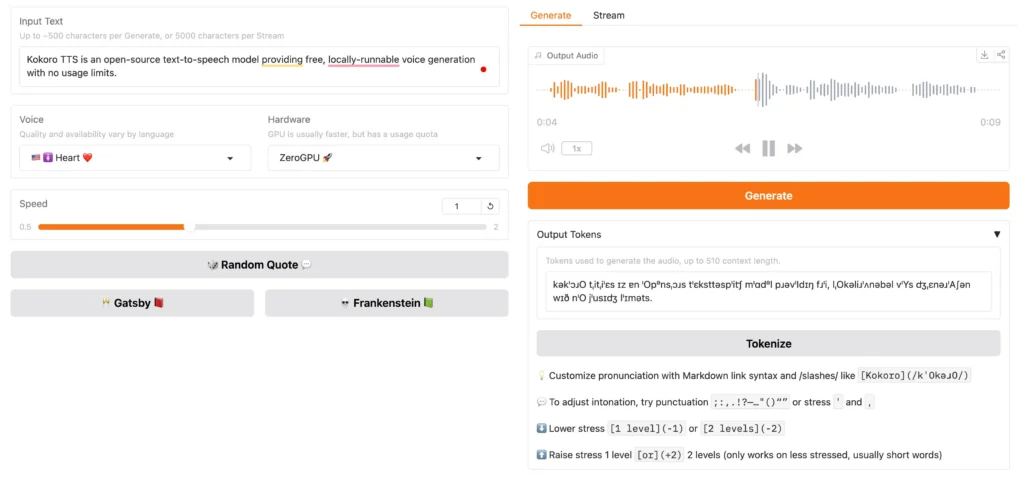Select the Generate tab
Image resolution: width=1024 pixels, height=480 pixels.
click(x=551, y=15)
